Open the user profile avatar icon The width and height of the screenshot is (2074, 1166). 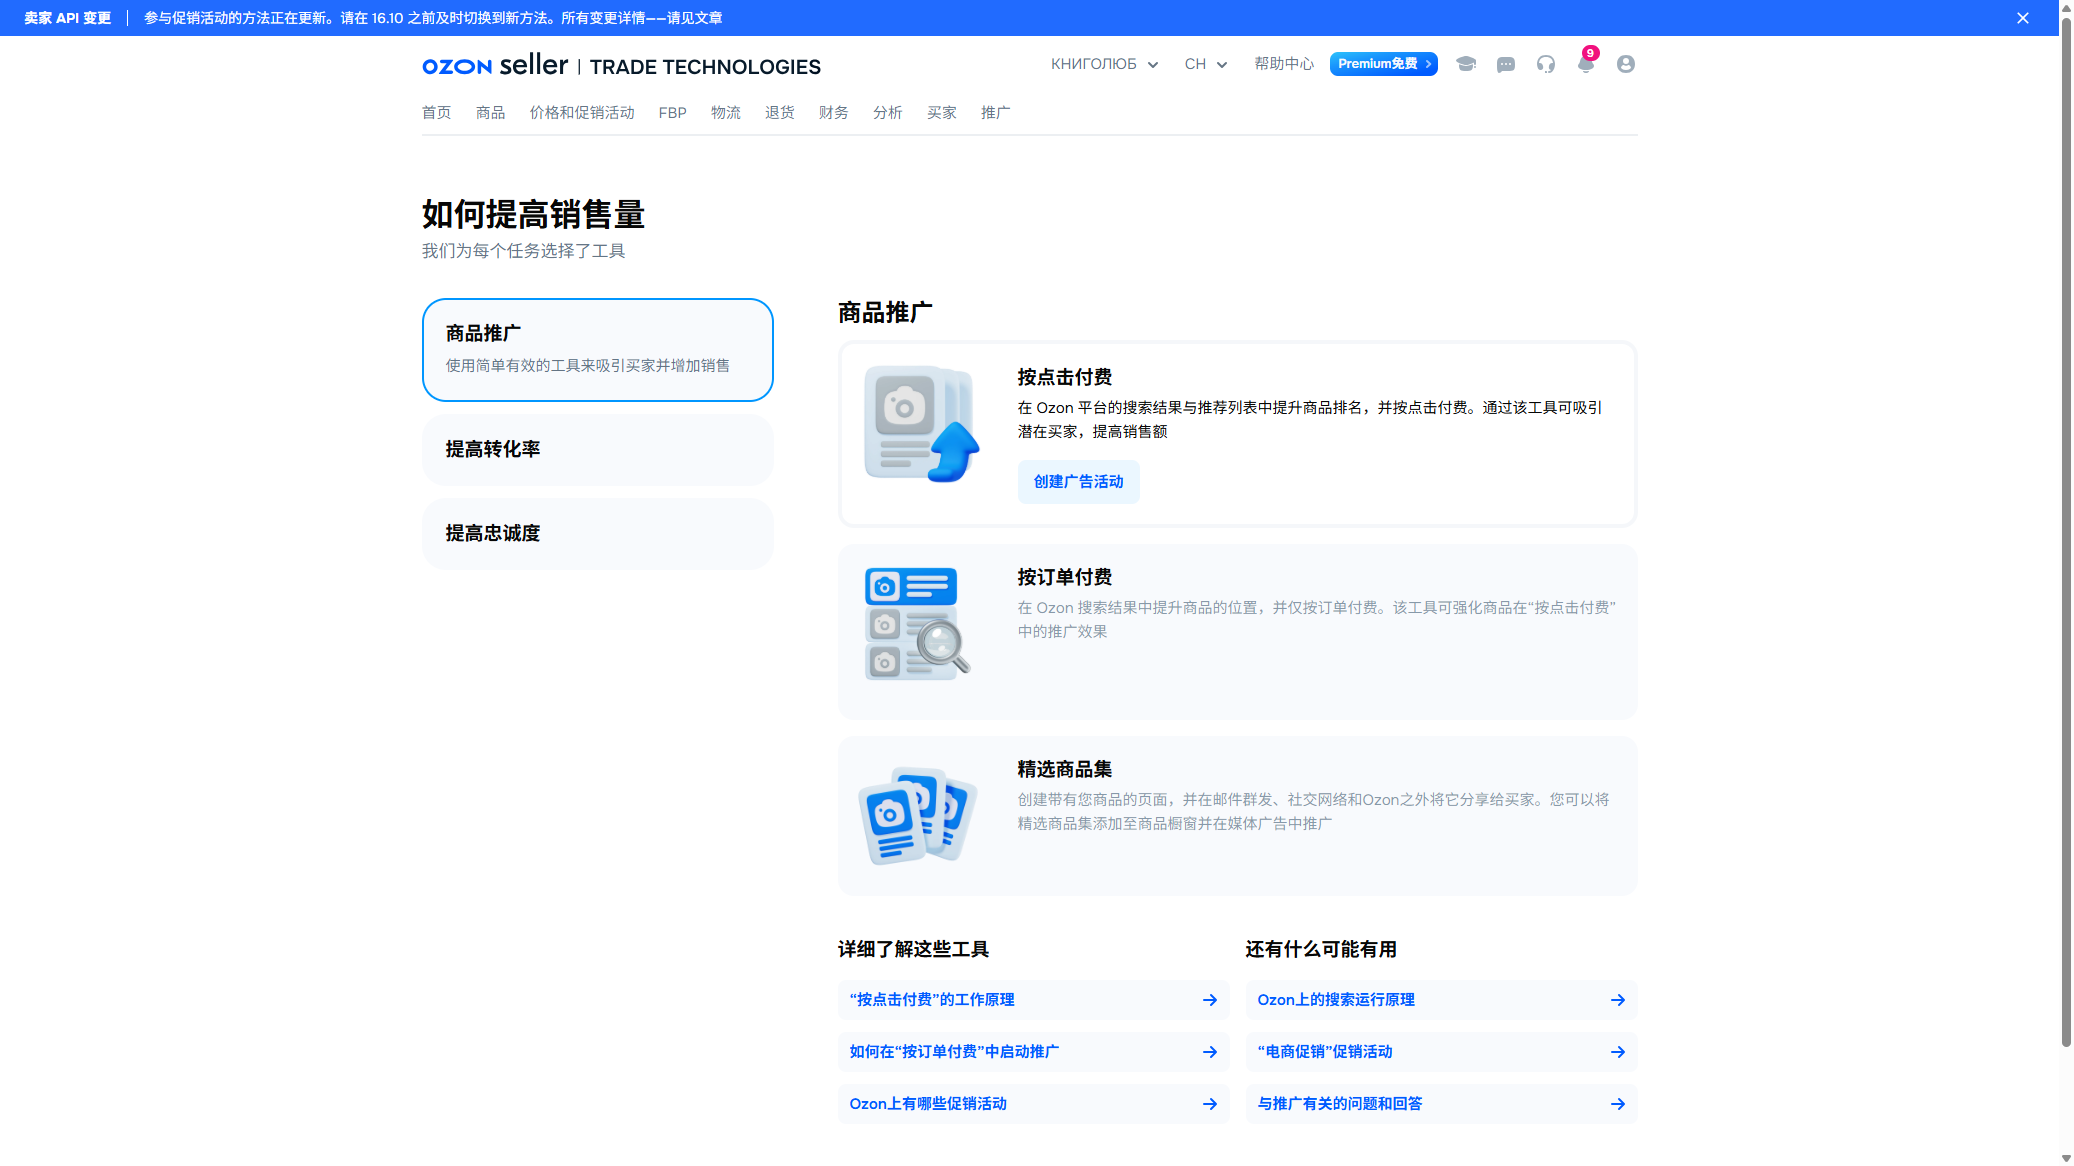pos(1626,64)
